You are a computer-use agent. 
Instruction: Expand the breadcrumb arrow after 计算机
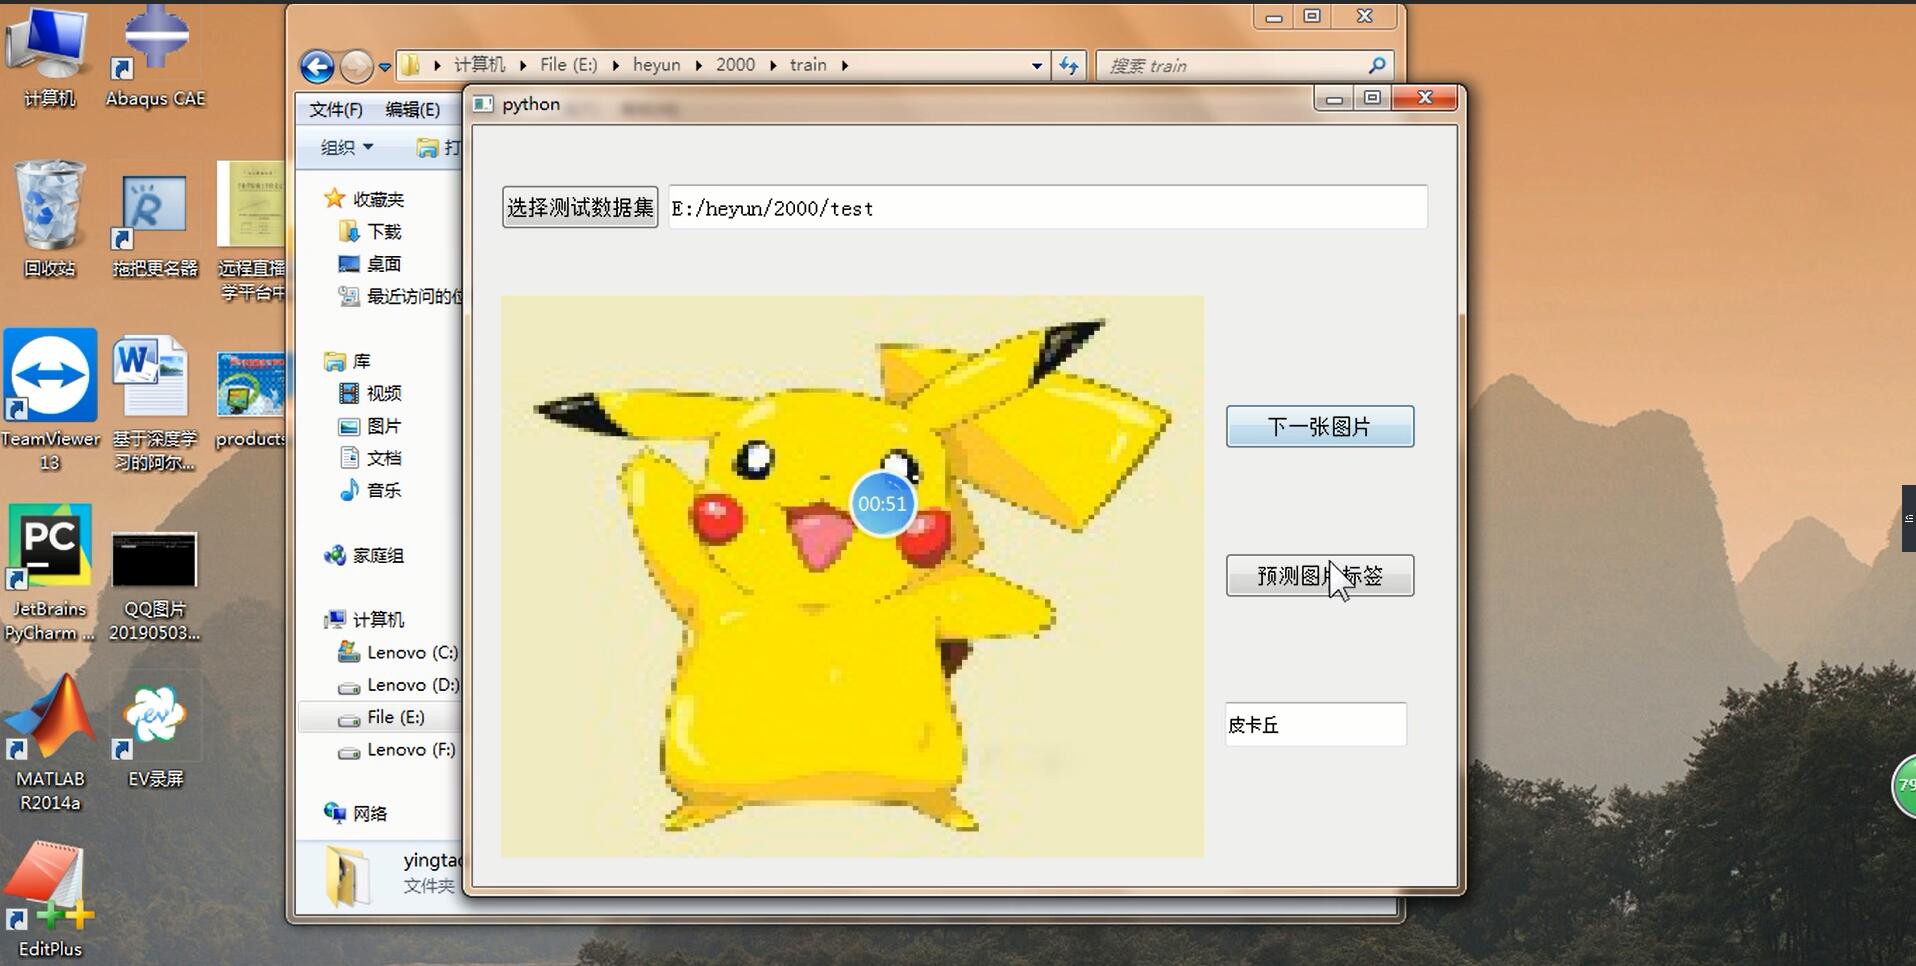click(x=523, y=65)
